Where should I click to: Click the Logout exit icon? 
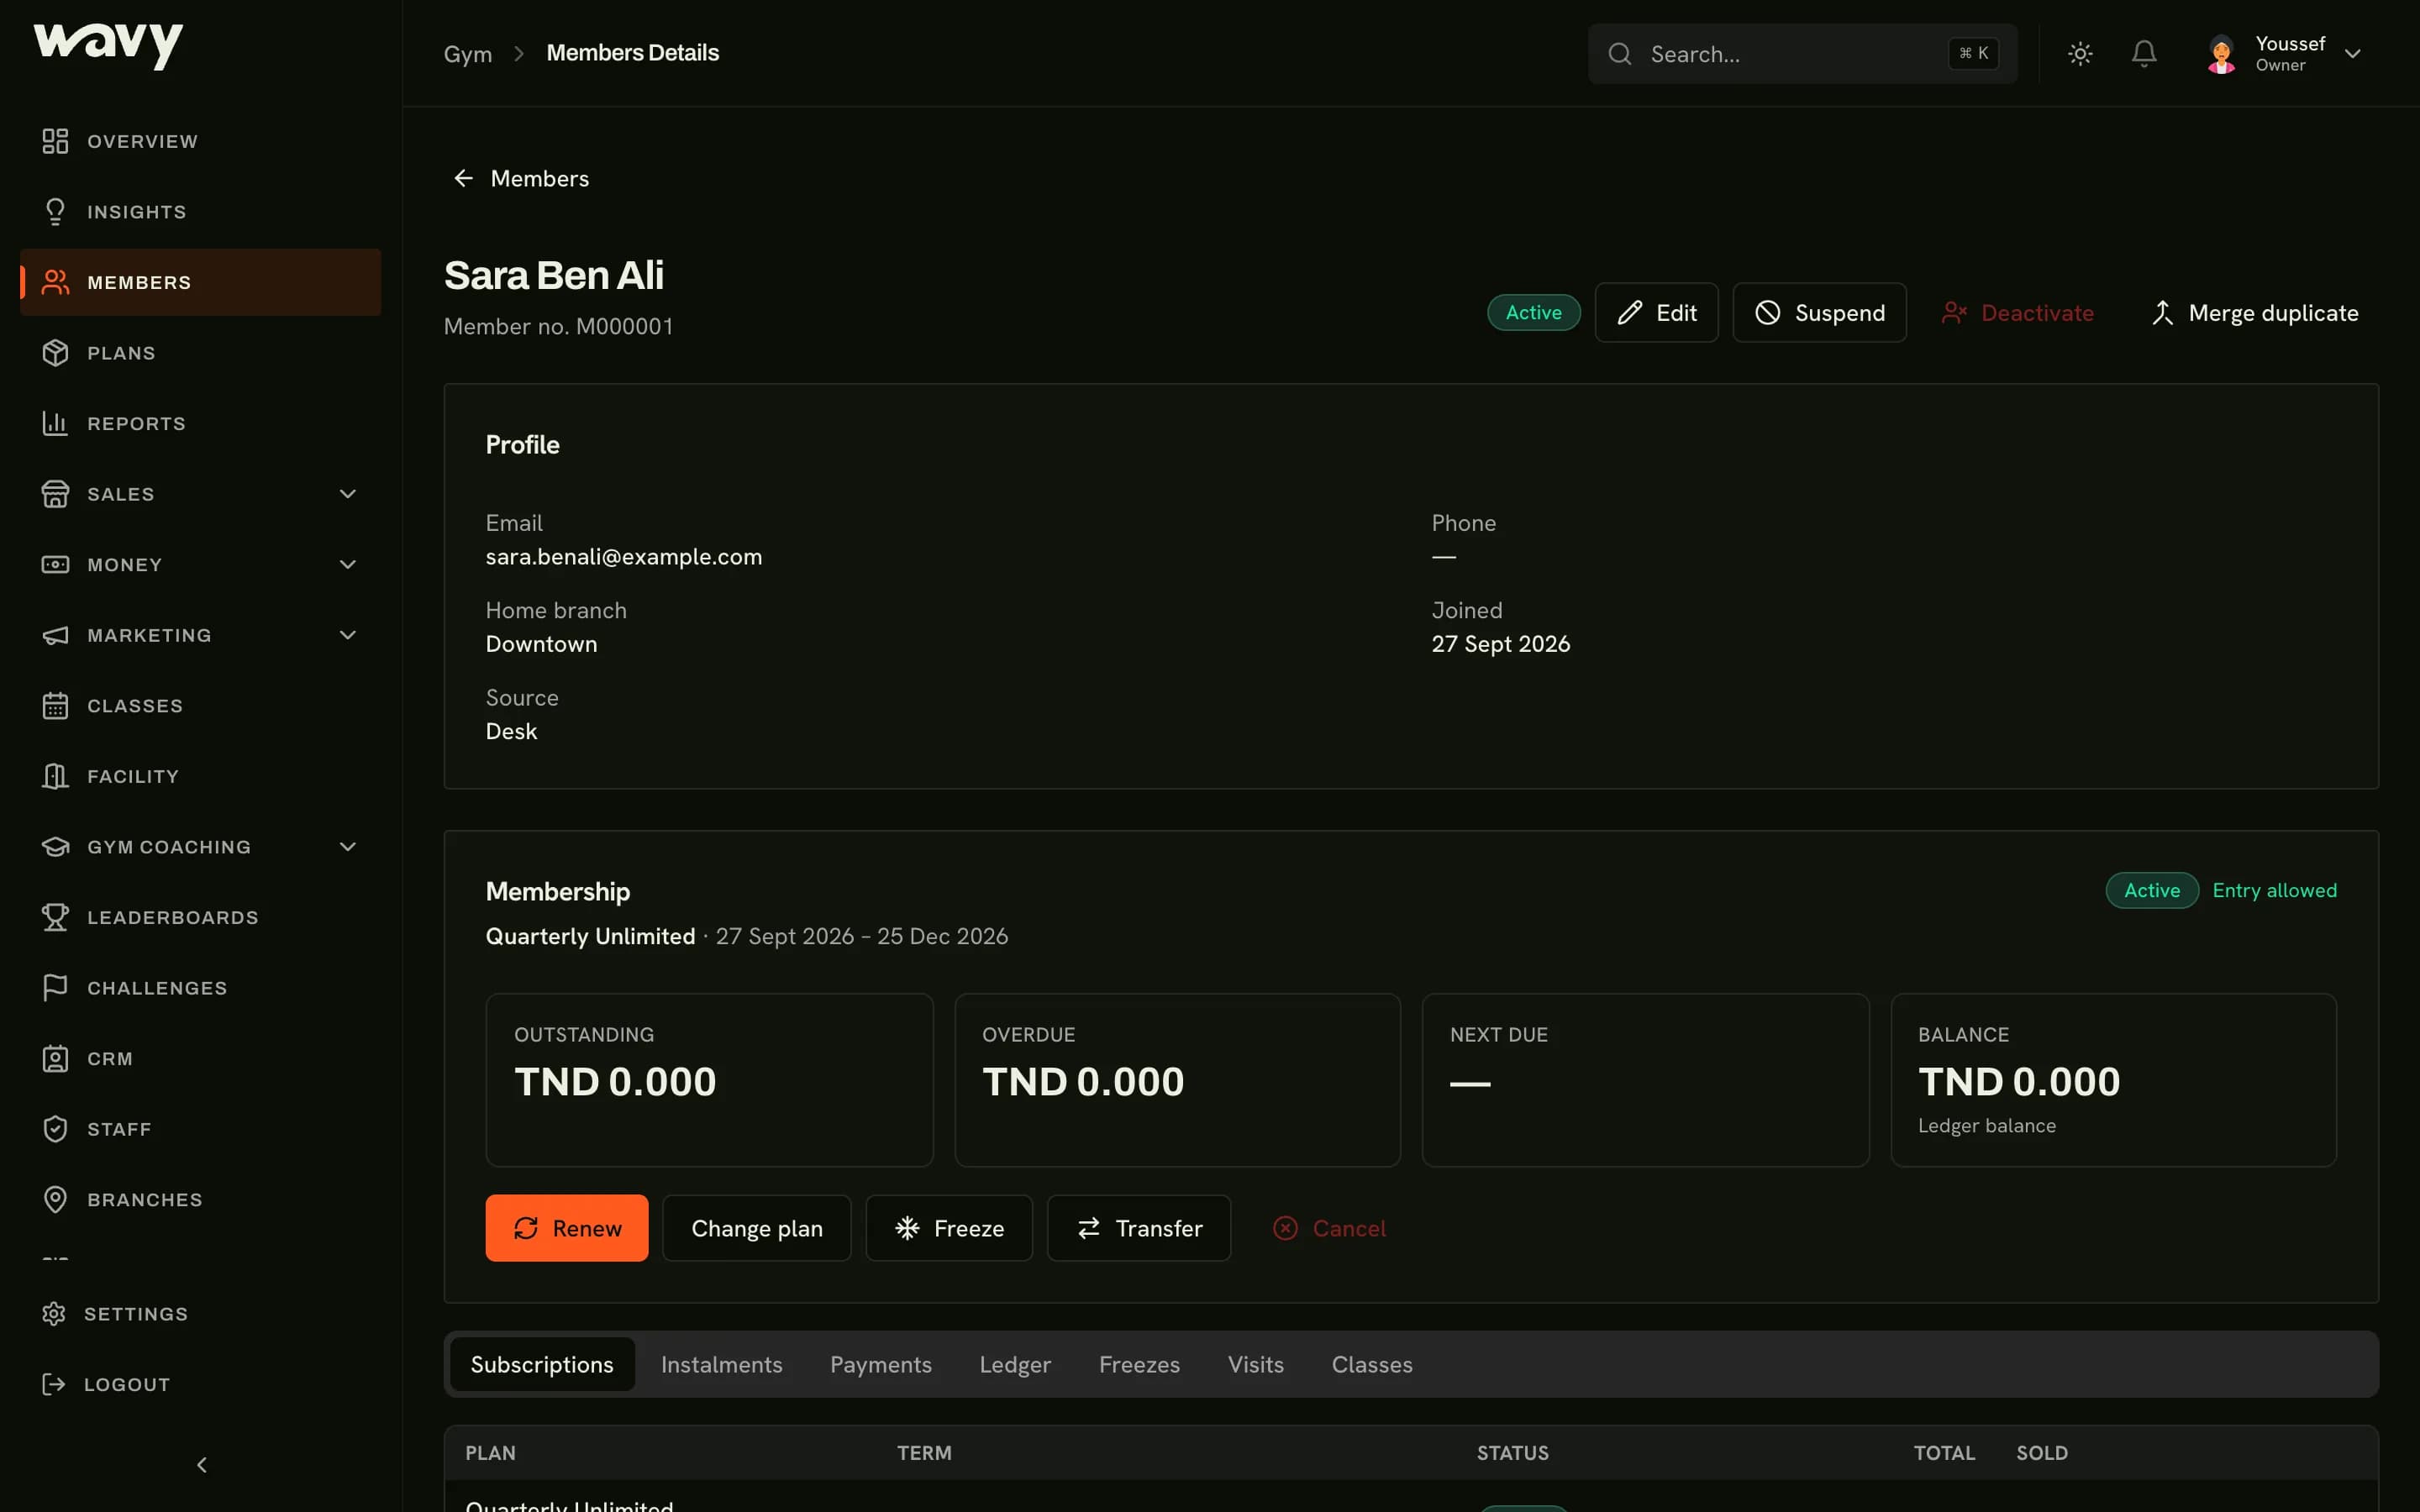[x=54, y=1384]
